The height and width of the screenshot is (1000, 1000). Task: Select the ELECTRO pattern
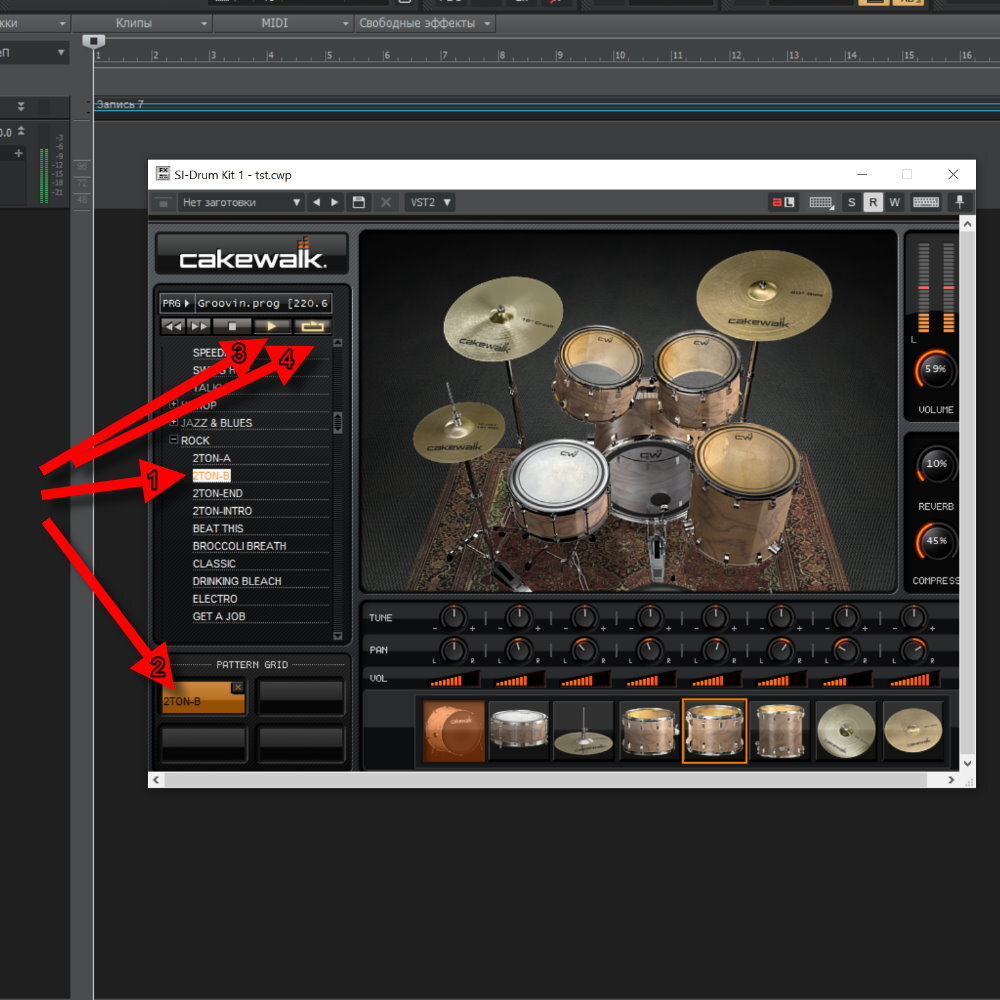tap(214, 599)
